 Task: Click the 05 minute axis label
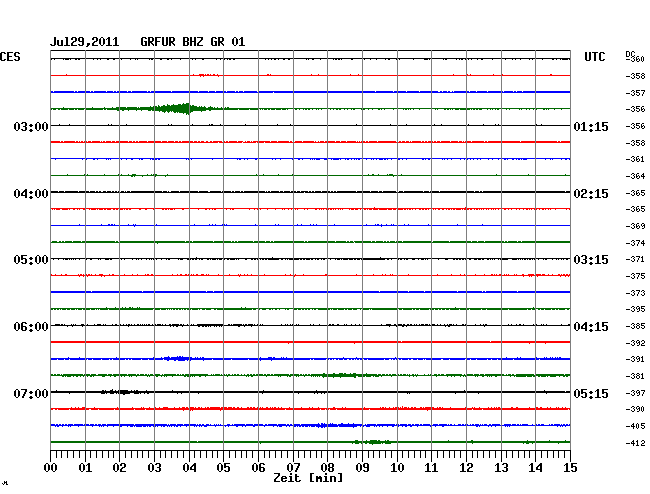pyautogui.click(x=223, y=468)
